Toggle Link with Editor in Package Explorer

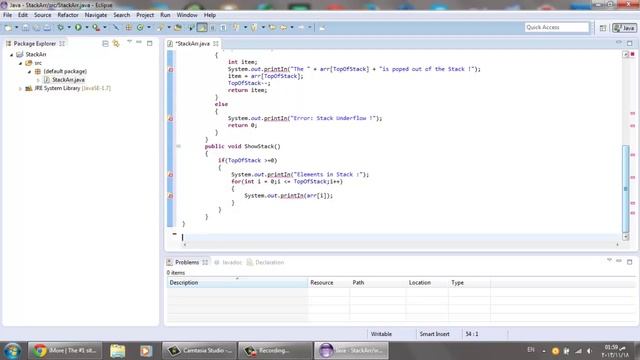116,43
